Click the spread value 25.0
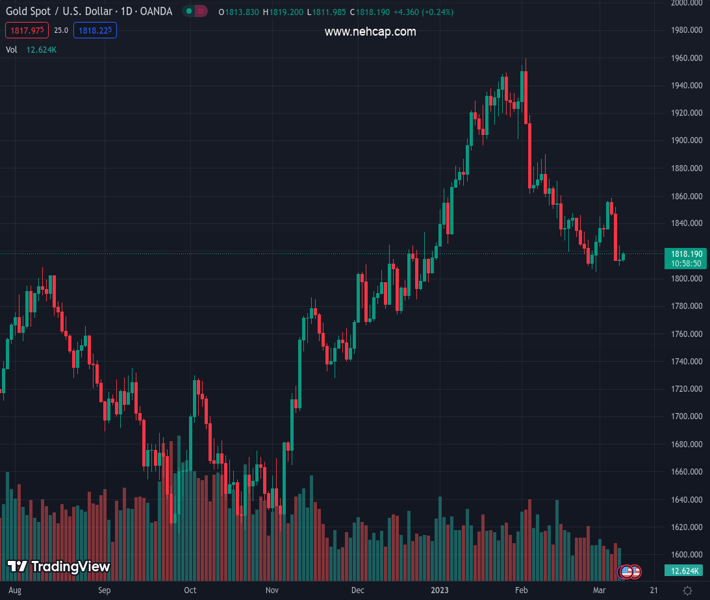The image size is (710, 600). pos(61,30)
